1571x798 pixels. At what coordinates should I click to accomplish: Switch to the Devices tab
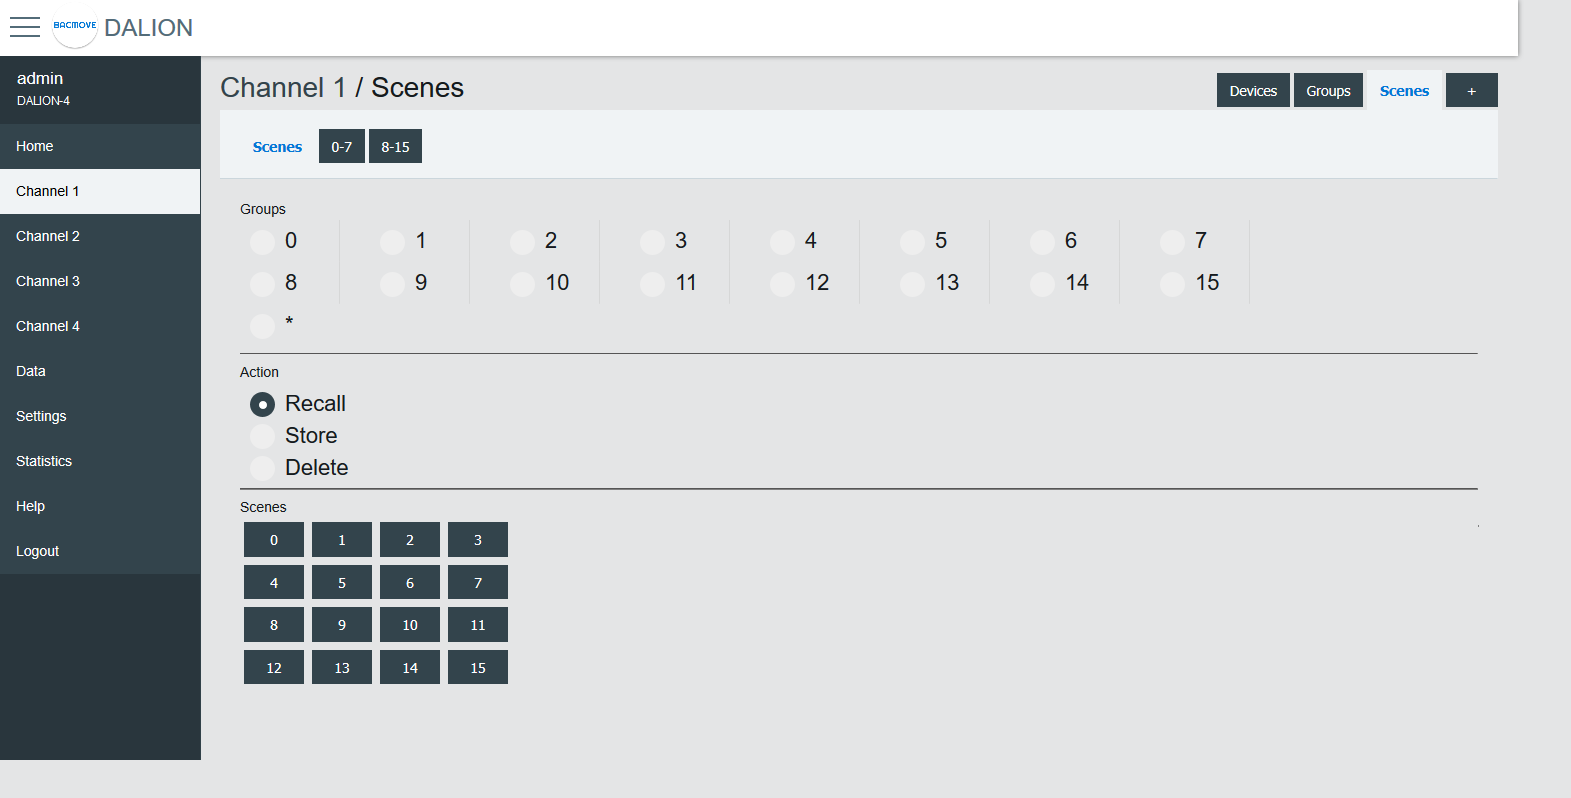click(1253, 91)
